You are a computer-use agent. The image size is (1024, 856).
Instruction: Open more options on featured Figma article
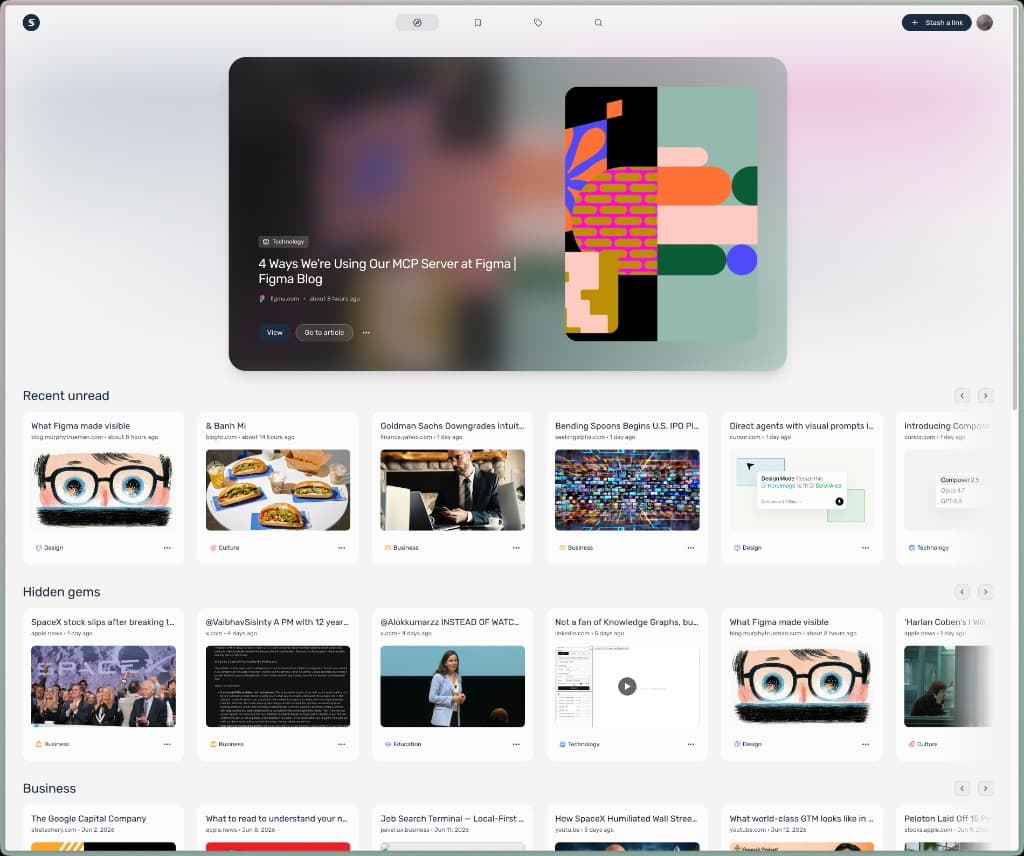366,332
